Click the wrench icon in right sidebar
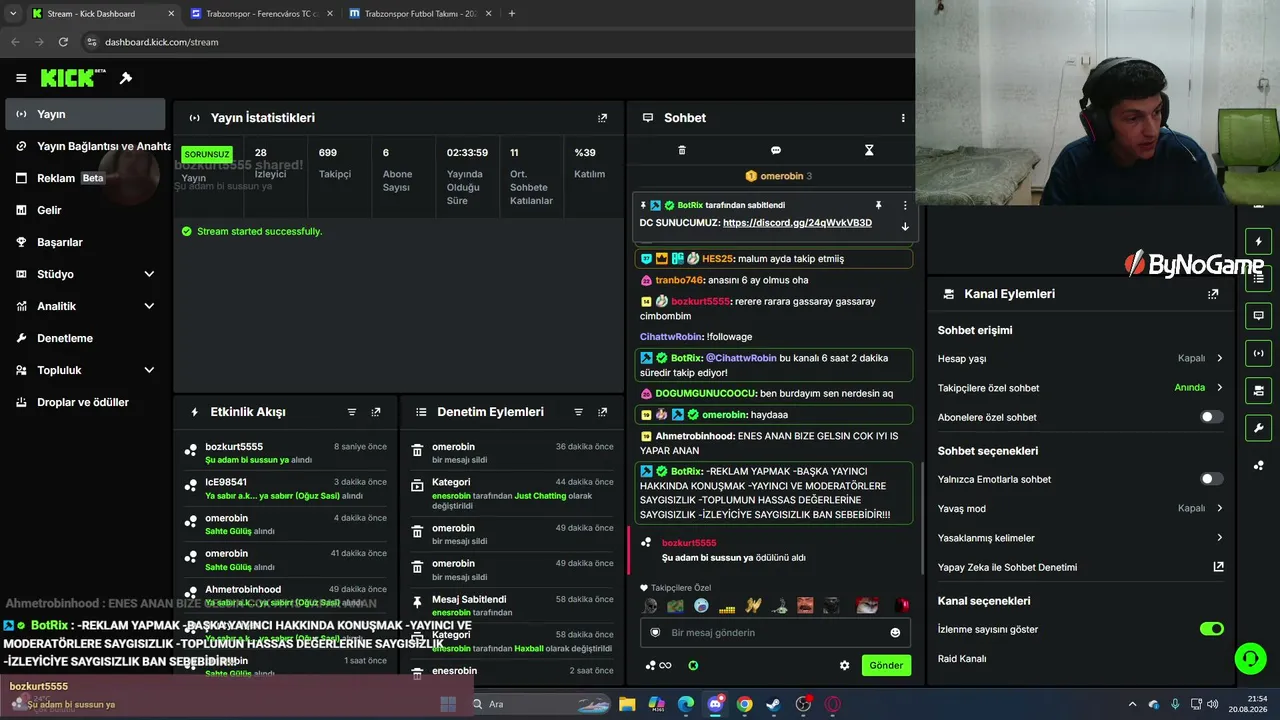The height and width of the screenshot is (720, 1280). pos(1258,428)
